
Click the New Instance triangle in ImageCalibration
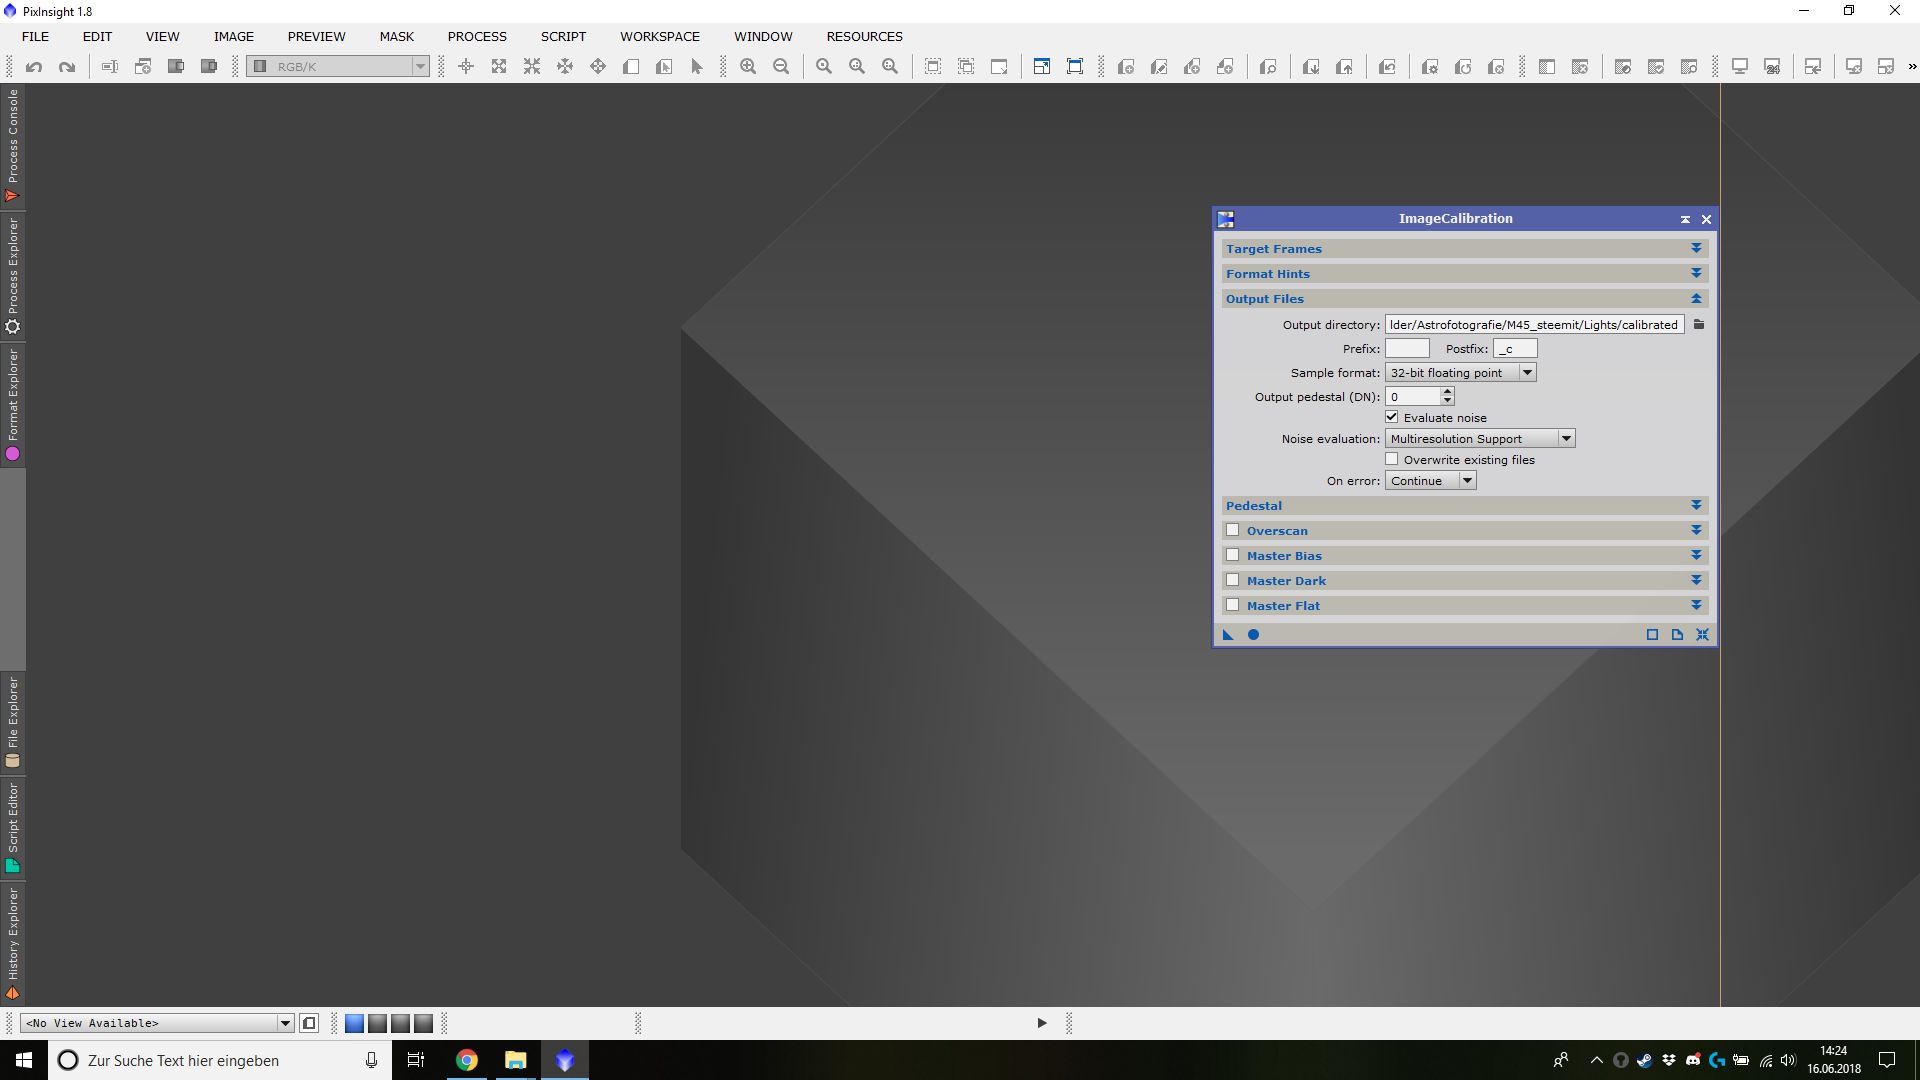[x=1228, y=635]
